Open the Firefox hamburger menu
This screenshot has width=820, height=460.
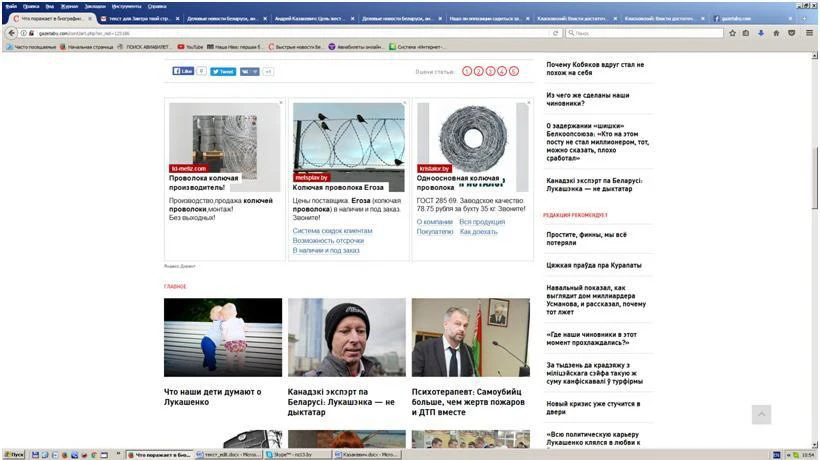809,33
